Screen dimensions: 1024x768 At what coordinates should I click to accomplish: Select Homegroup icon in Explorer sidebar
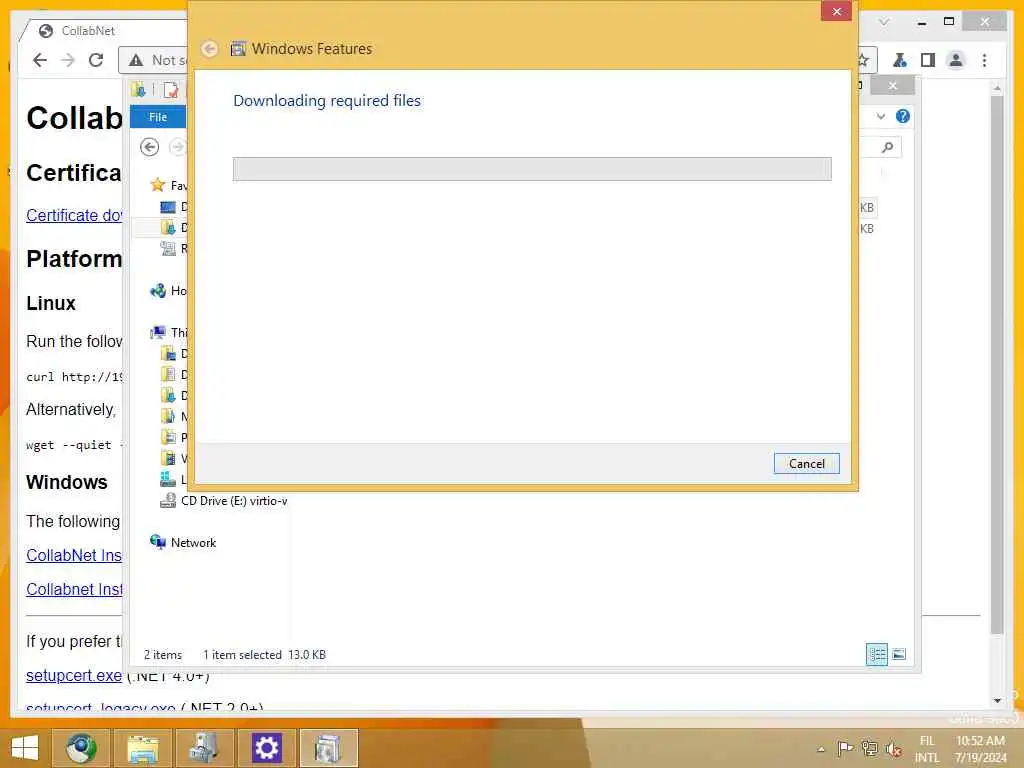click(157, 291)
